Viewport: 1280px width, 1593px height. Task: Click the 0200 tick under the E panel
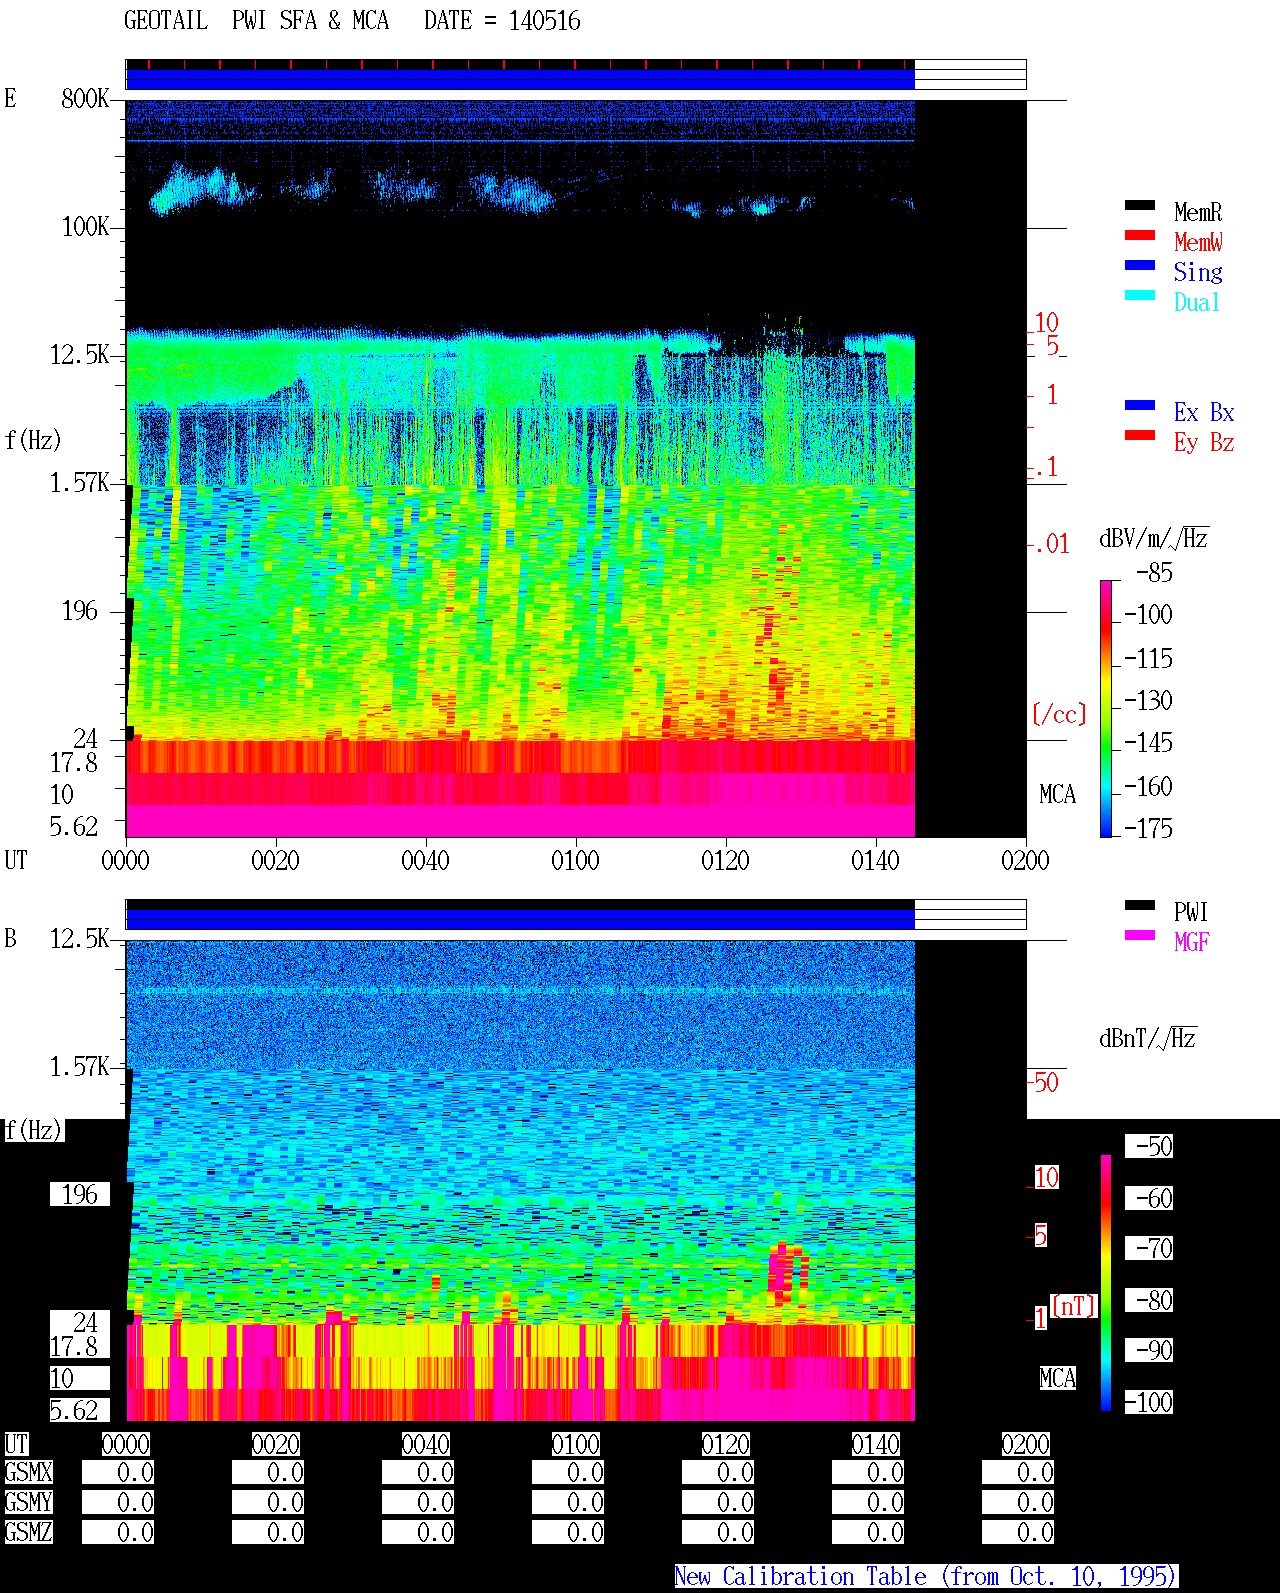coord(1025,860)
